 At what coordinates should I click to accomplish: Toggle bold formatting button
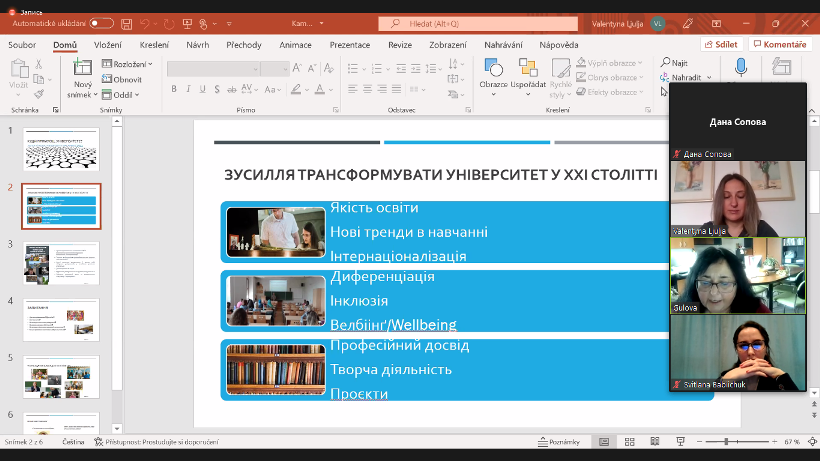tap(174, 89)
